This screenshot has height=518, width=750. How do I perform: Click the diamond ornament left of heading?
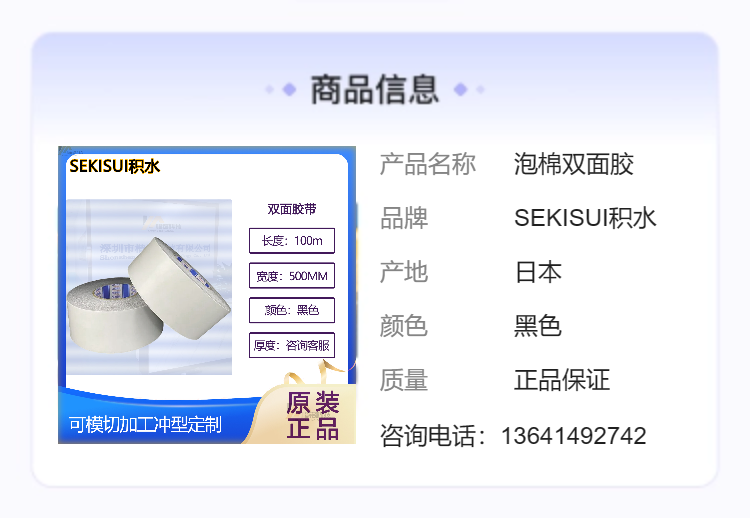pyautogui.click(x=289, y=89)
